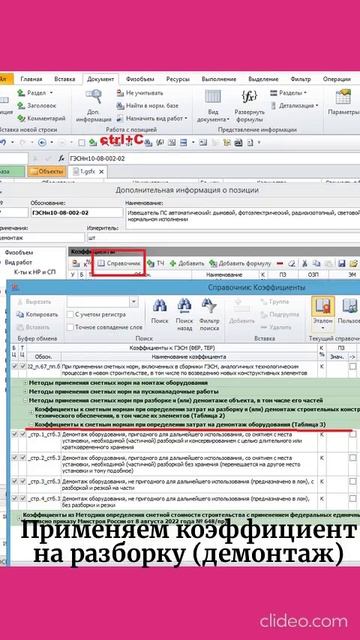The height and width of the screenshot is (640, 360).
Task: Click the ТЧ button in the coefficients toolbar
Action: pyautogui.click(x=156, y=263)
